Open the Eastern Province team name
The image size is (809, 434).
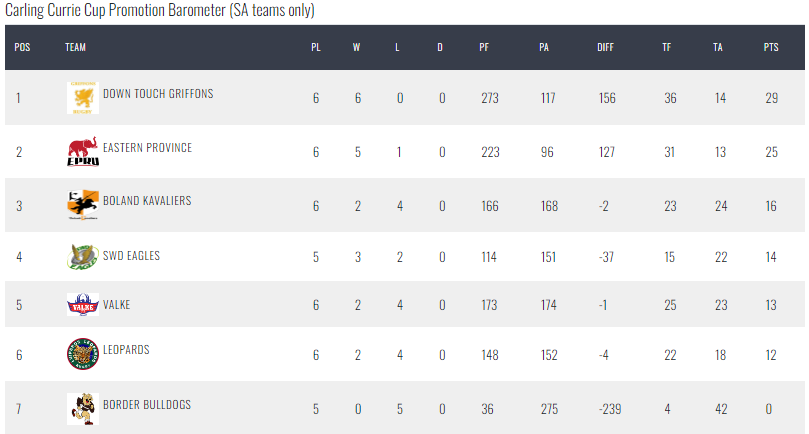pyautogui.click(x=148, y=148)
